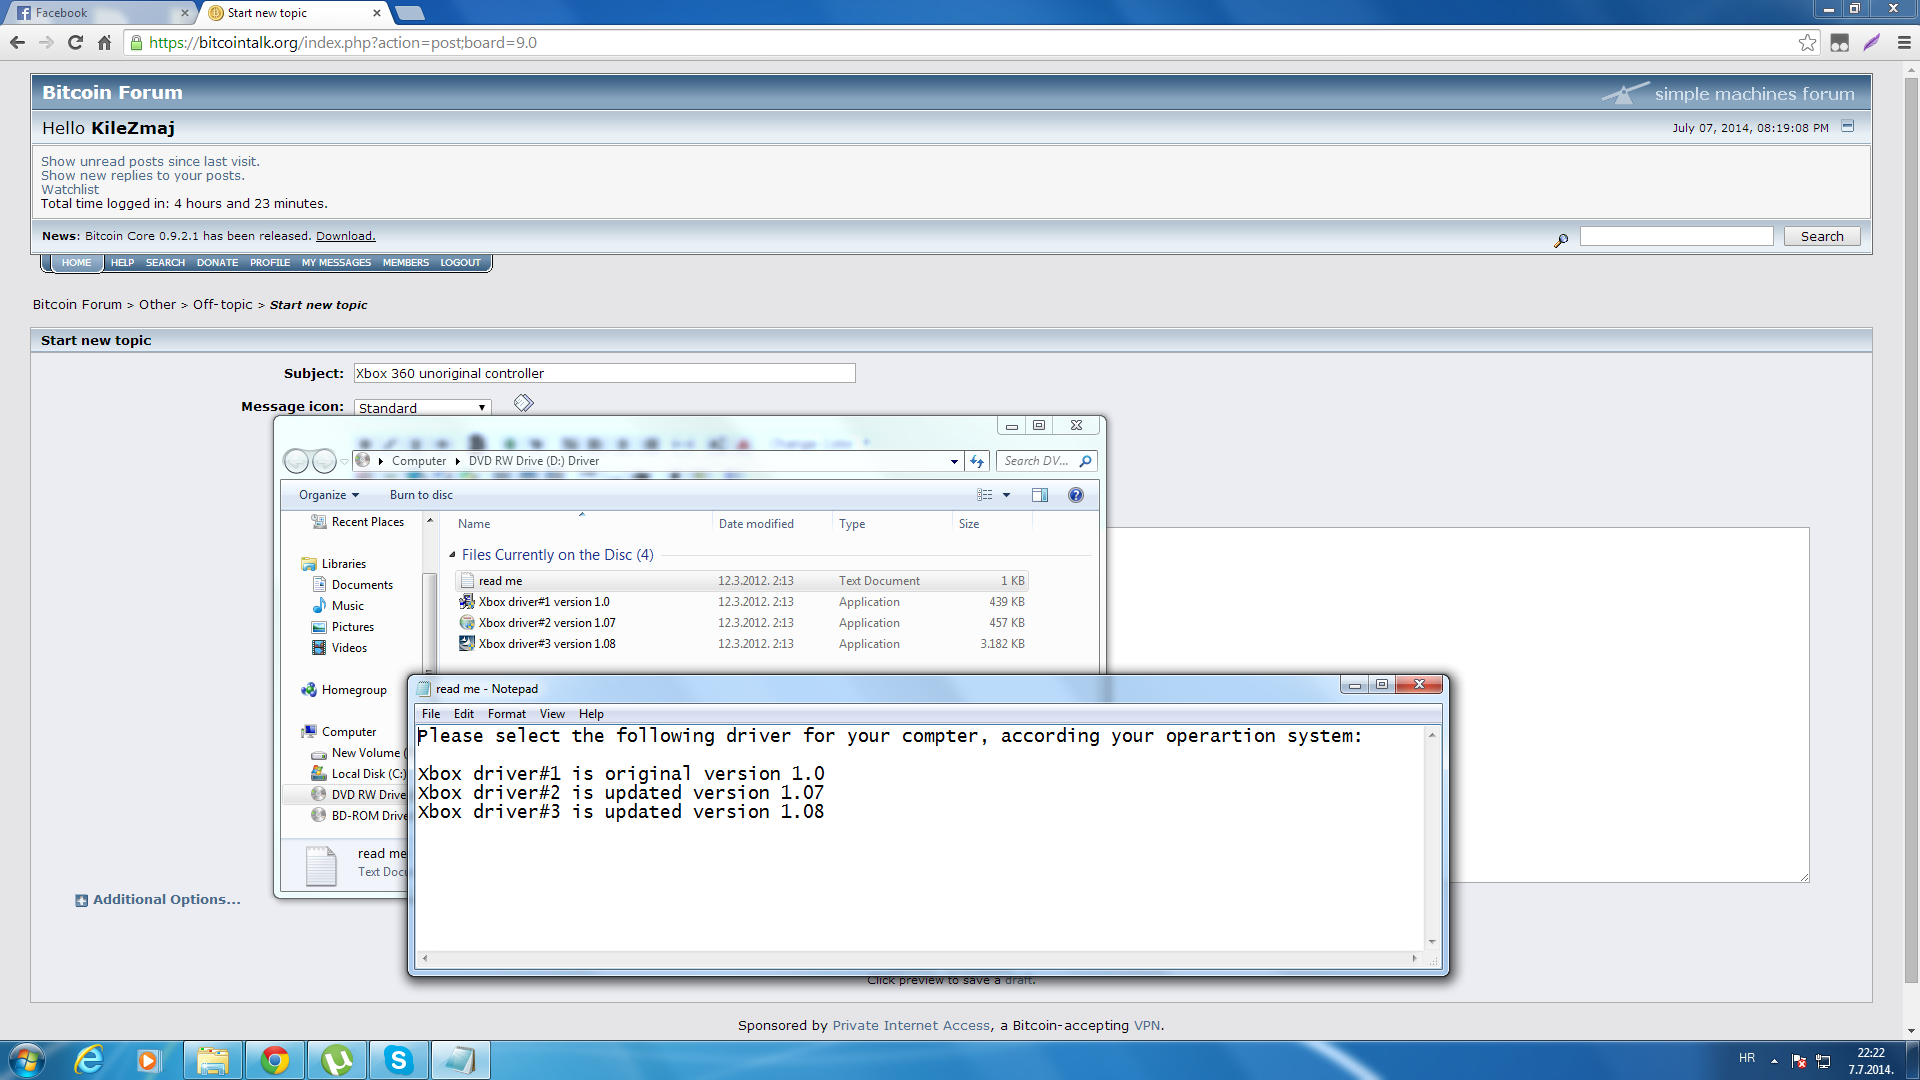1920x1080 pixels.
Task: Click the Explorer refresh arrows button
Action: pyautogui.click(x=977, y=461)
